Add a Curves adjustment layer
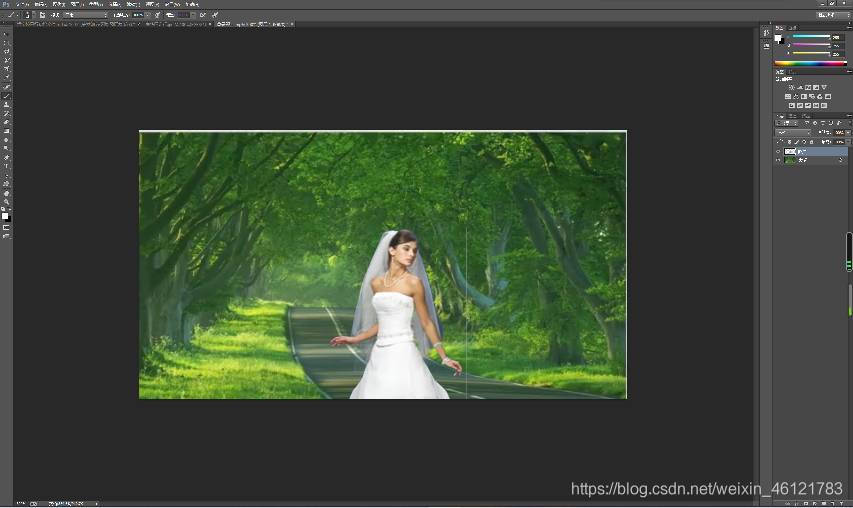This screenshot has width=853, height=508. coord(808,87)
